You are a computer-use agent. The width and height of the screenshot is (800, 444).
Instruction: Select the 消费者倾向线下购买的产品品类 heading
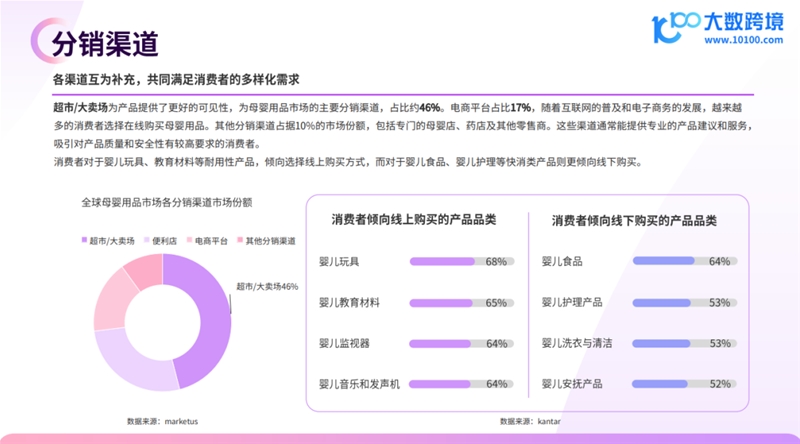click(634, 220)
